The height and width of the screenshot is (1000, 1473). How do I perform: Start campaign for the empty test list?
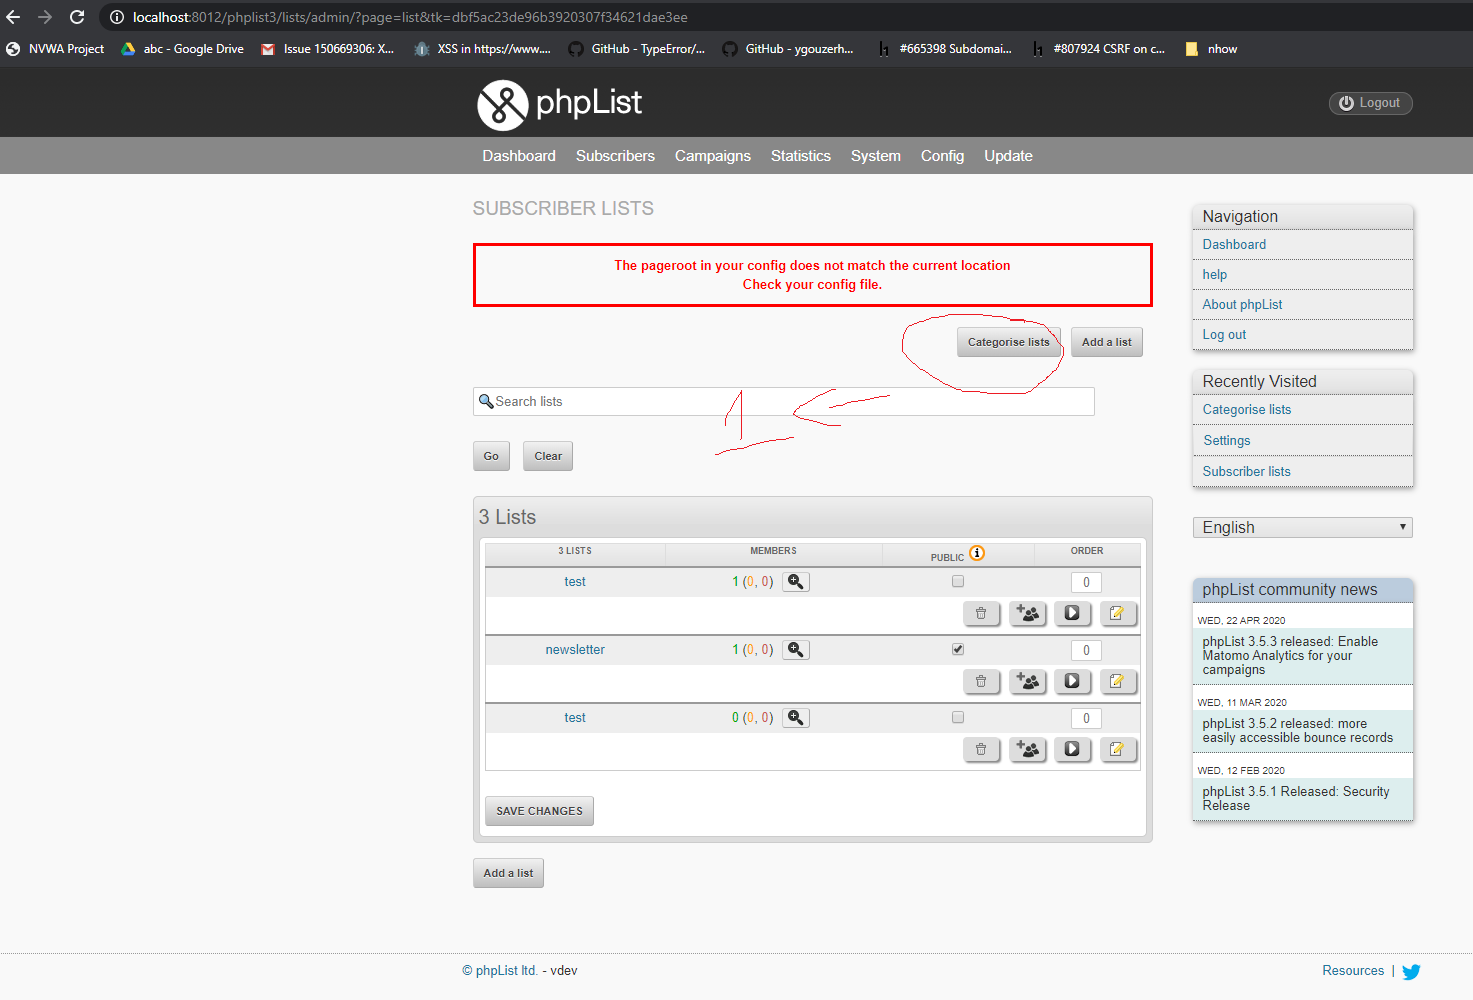tap(1072, 750)
